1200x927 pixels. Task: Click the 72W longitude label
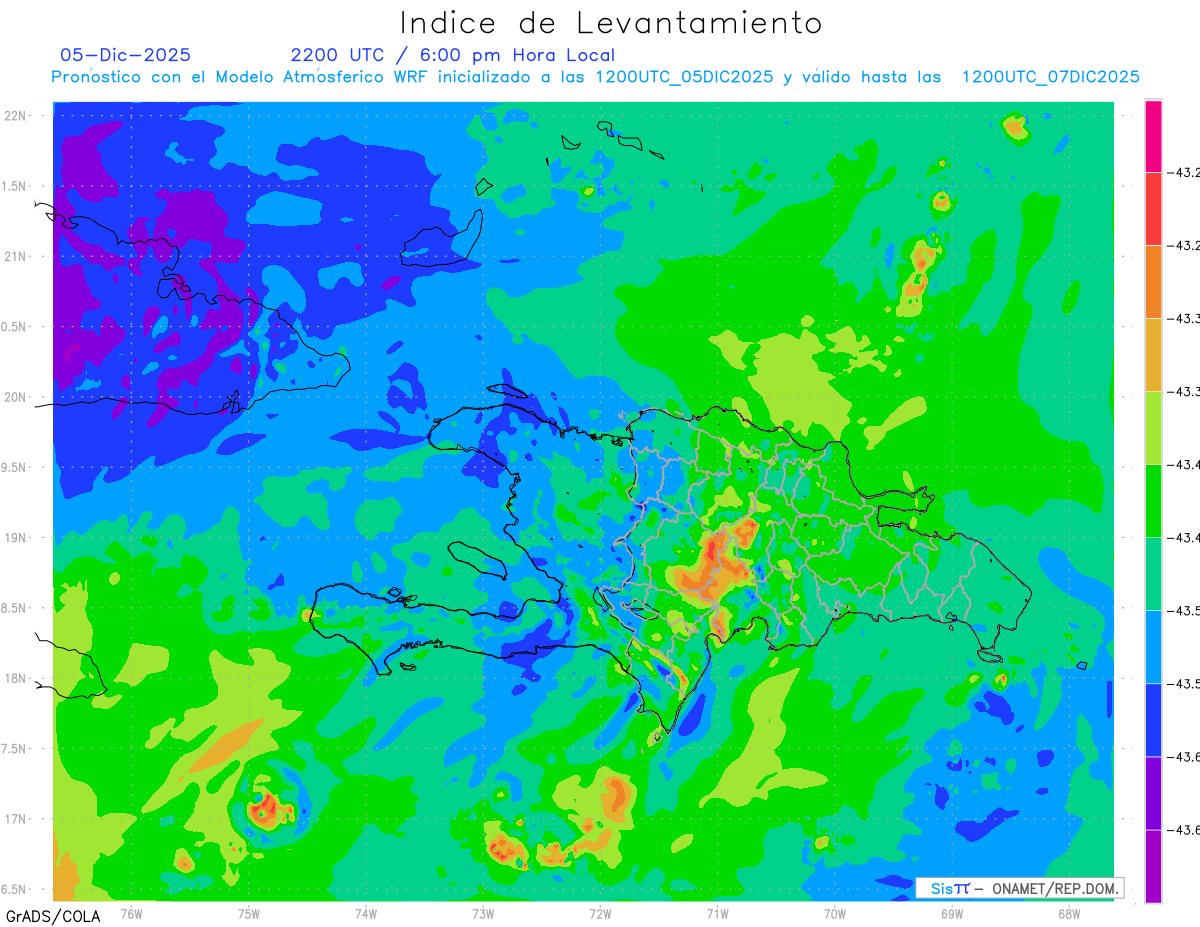click(600, 913)
